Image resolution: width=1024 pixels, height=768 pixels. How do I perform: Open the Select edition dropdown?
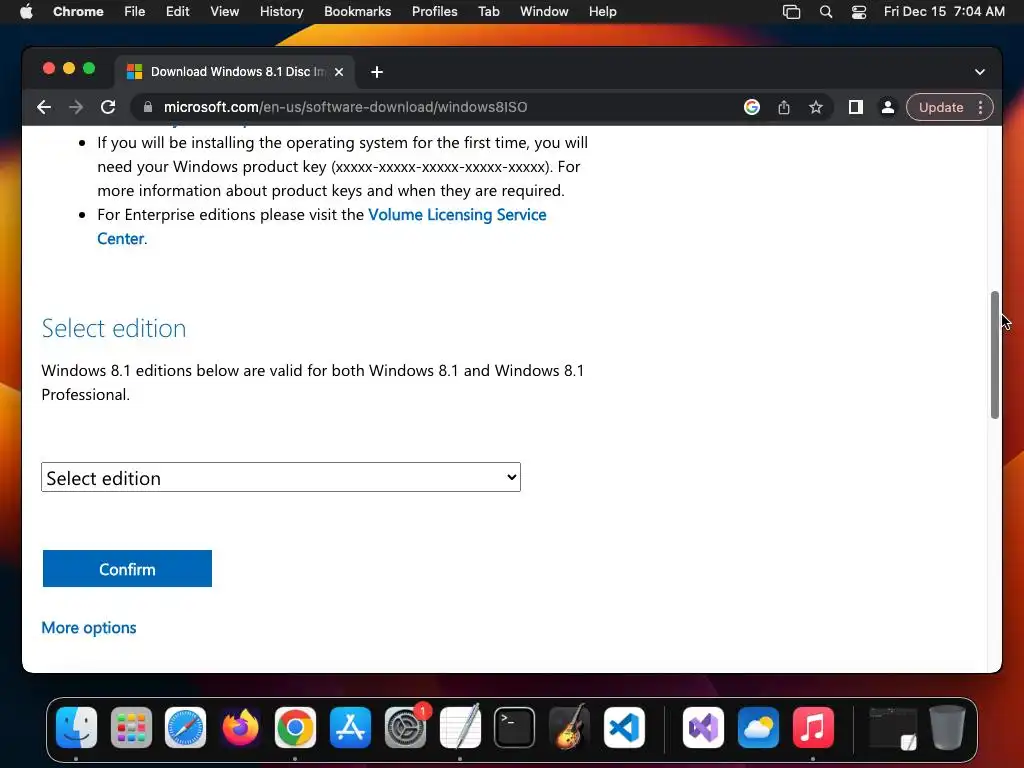click(x=281, y=477)
